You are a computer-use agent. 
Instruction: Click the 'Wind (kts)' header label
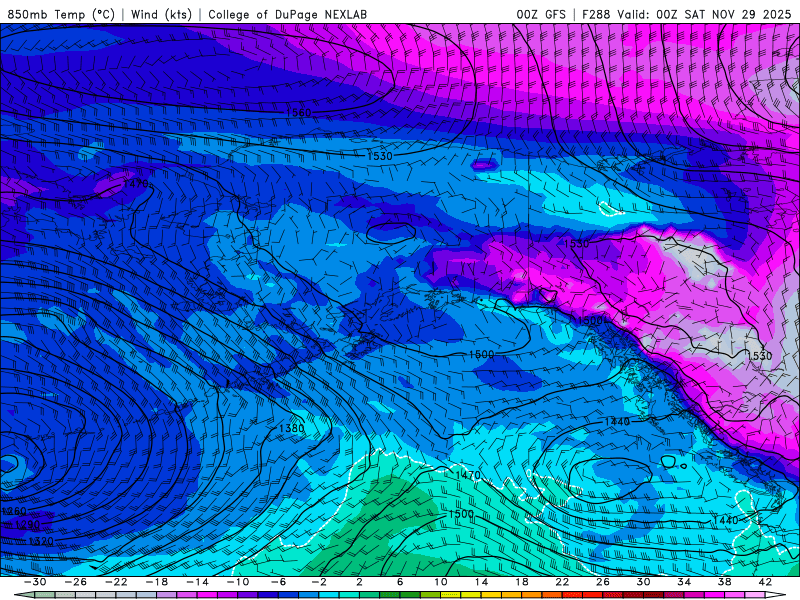click(161, 14)
